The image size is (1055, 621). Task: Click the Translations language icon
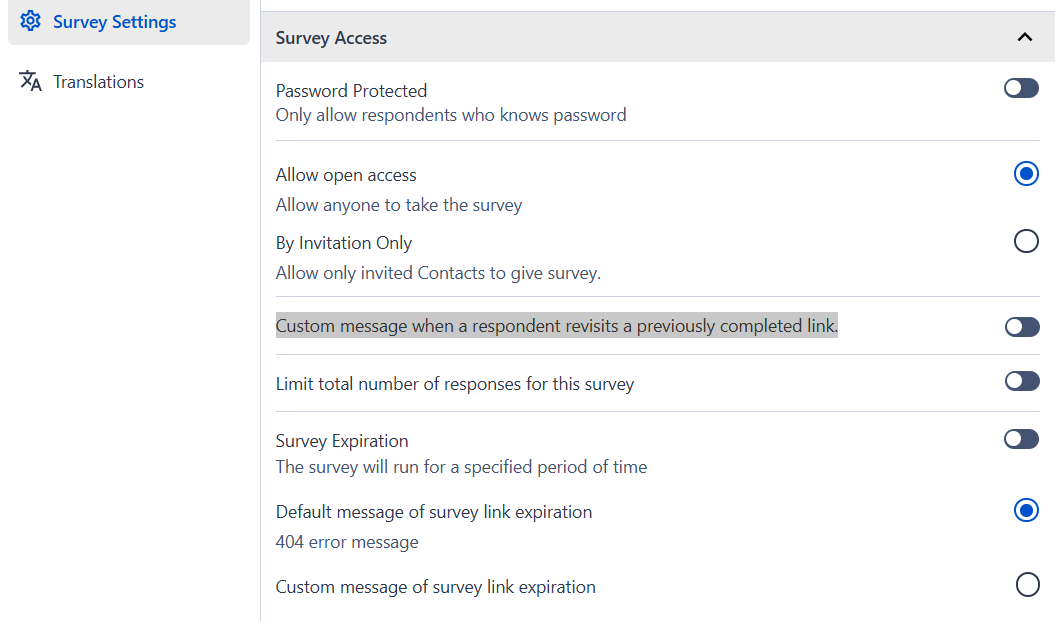pyautogui.click(x=31, y=81)
